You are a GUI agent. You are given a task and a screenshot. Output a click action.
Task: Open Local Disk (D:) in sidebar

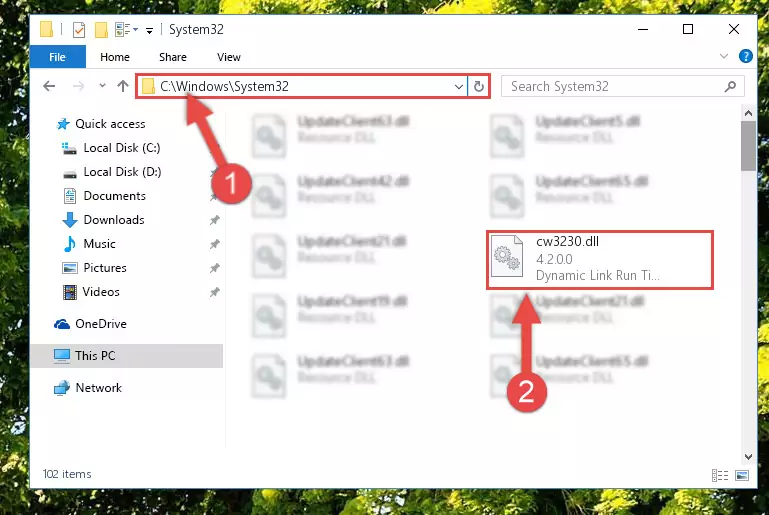[x=122, y=172]
